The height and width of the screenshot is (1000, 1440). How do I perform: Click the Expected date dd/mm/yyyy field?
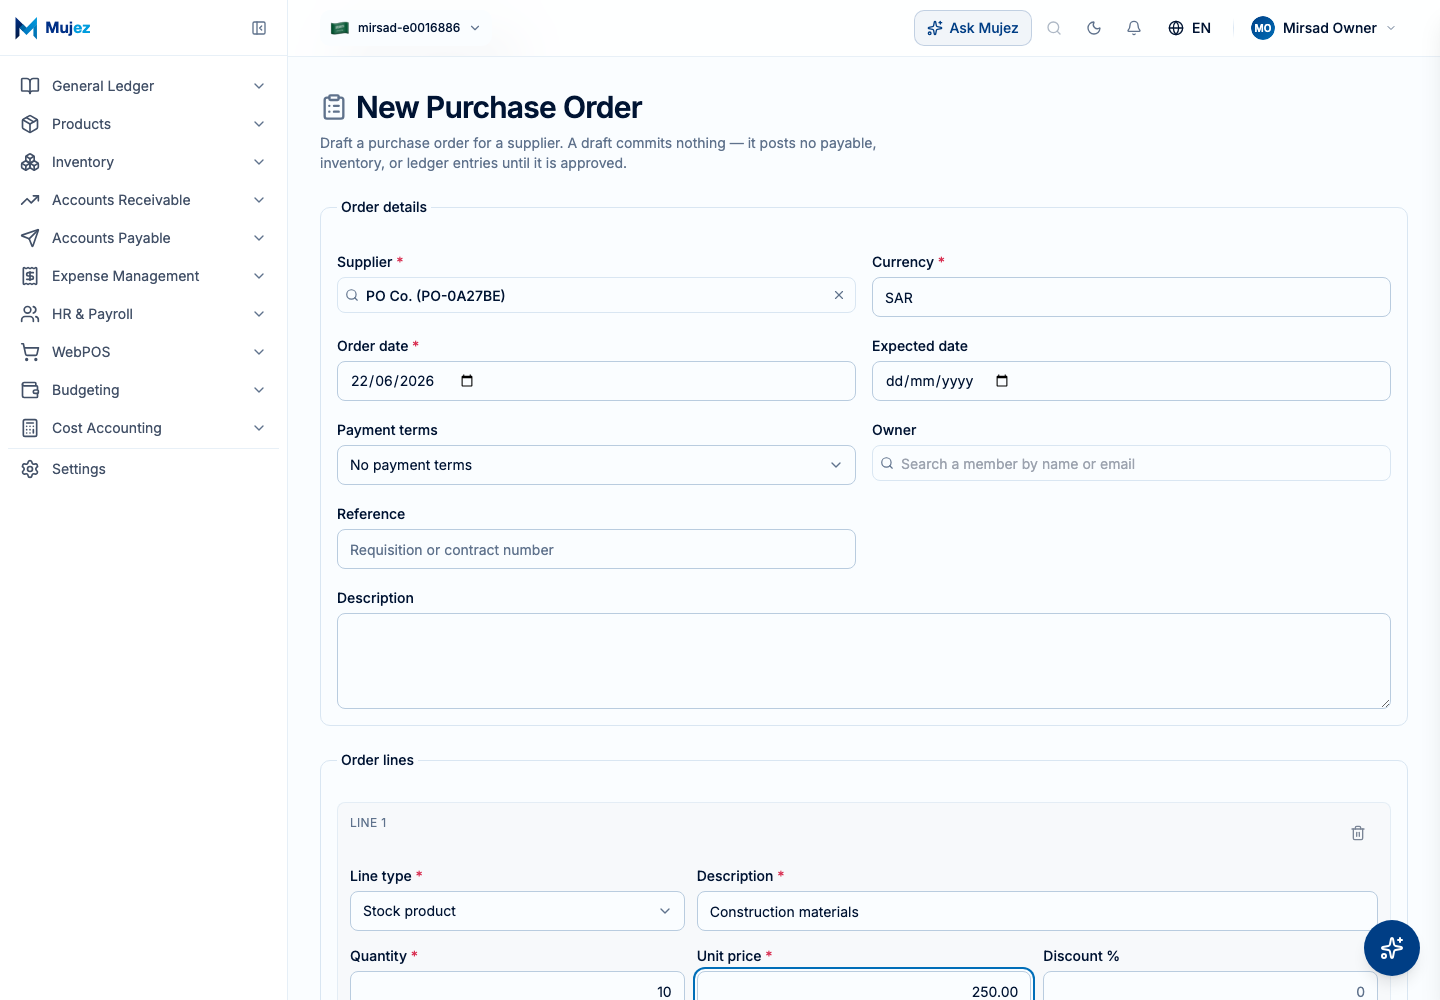tap(1131, 381)
